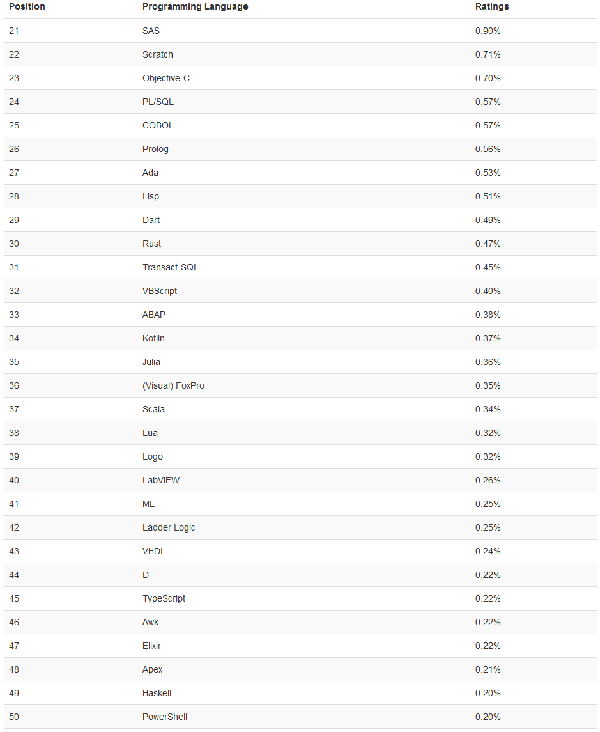Viewport: 600px width, 732px height.
Task: Click the Position column header
Action: (26, 7)
